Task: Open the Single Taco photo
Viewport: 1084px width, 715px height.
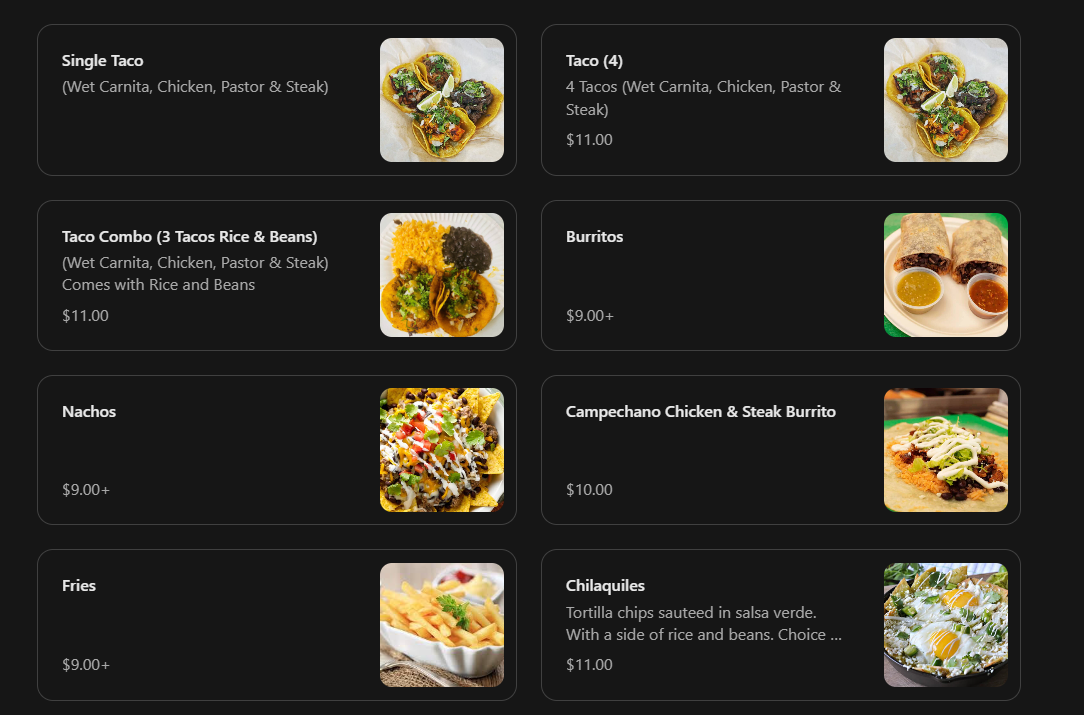Action: point(442,100)
